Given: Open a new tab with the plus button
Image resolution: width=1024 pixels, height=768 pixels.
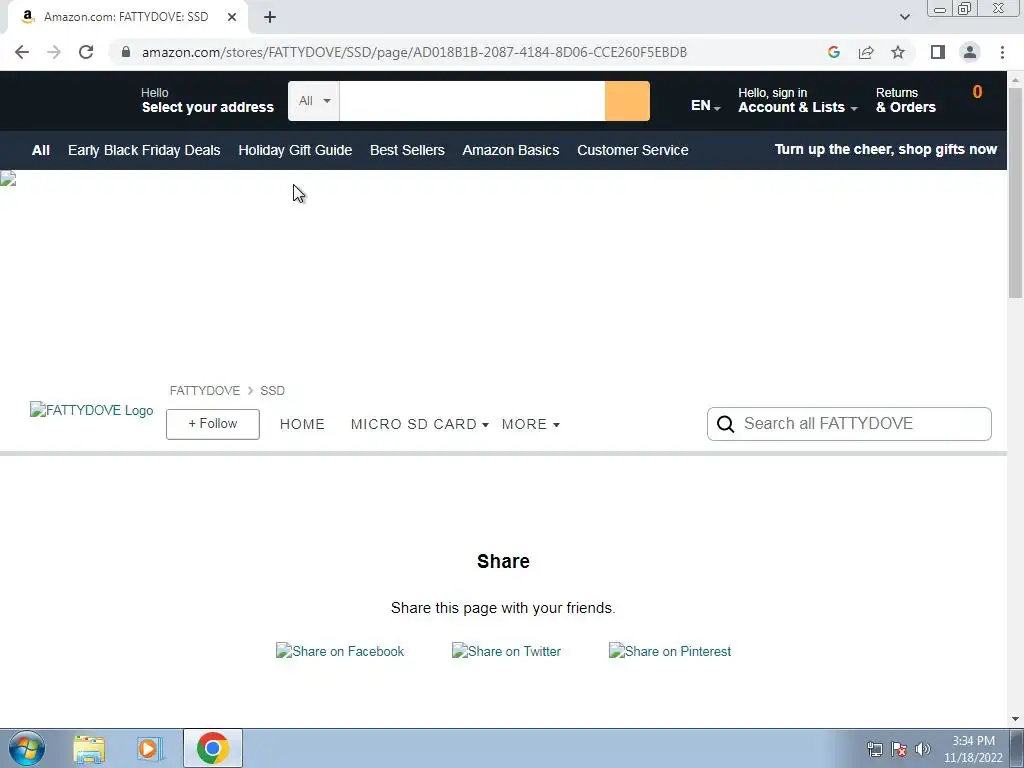Looking at the screenshot, I should 270,17.
